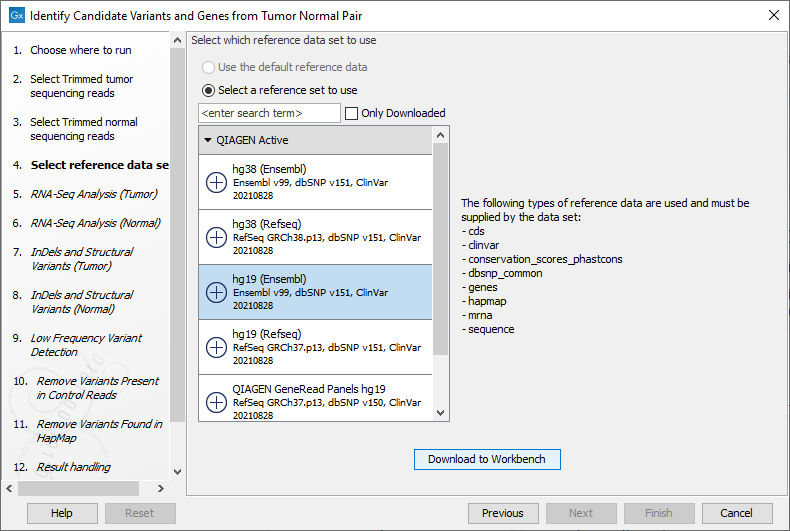790x531 pixels.
Task: Click the plus icon for hg38 (Refseq)
Action: pyautogui.click(x=217, y=237)
